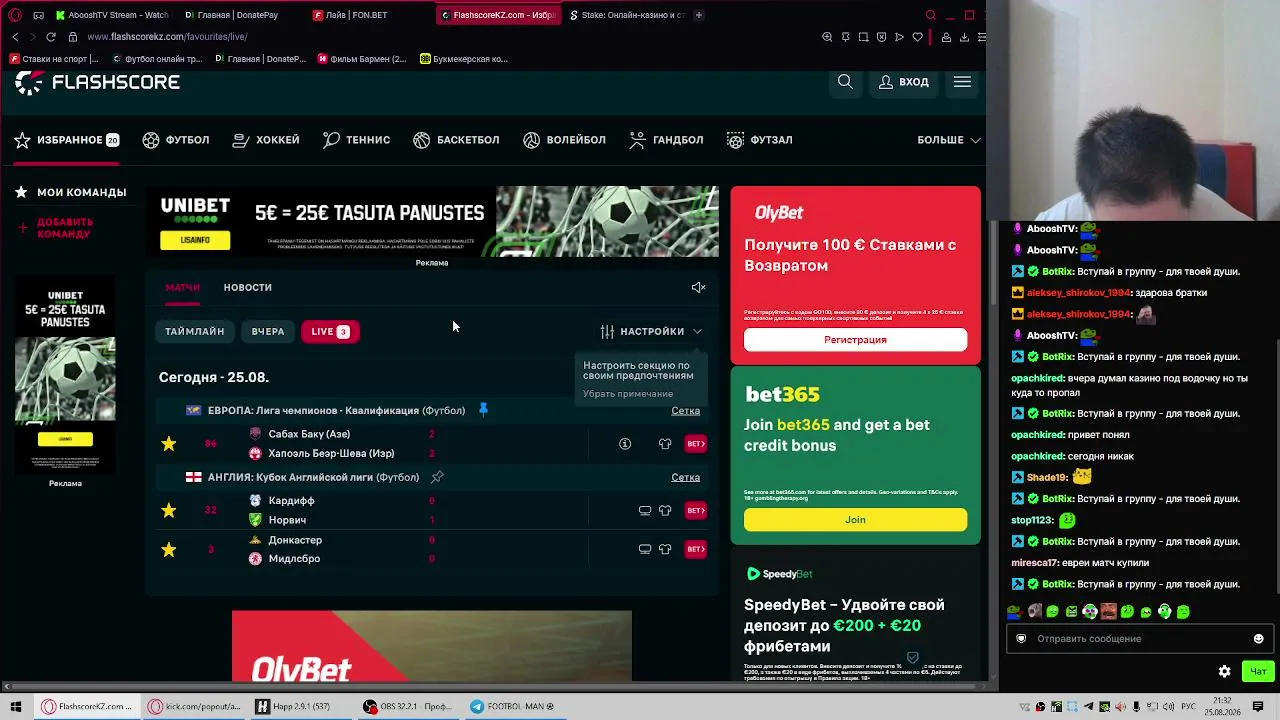Open Happ 2.9.1 in the taskbar
Viewport: 1280px width, 720px height.
292,707
